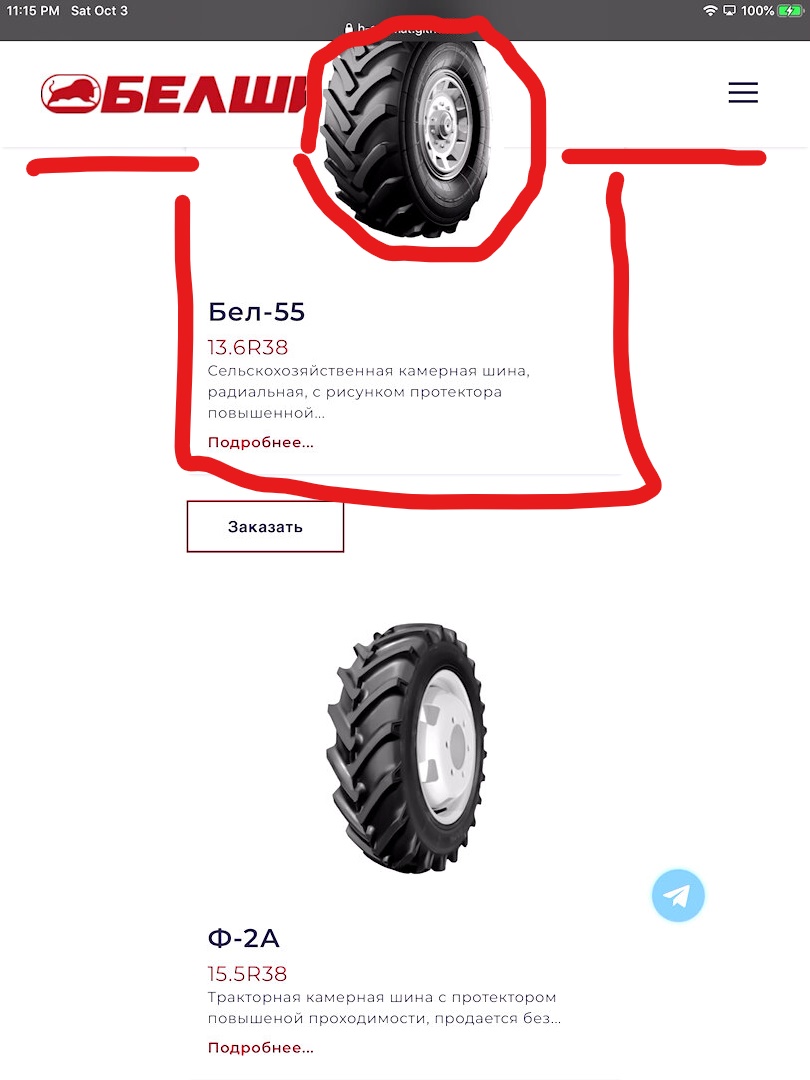Viewport: 810px width, 1080px height.
Task: Click the Ф-2А product title
Action: click(243, 937)
